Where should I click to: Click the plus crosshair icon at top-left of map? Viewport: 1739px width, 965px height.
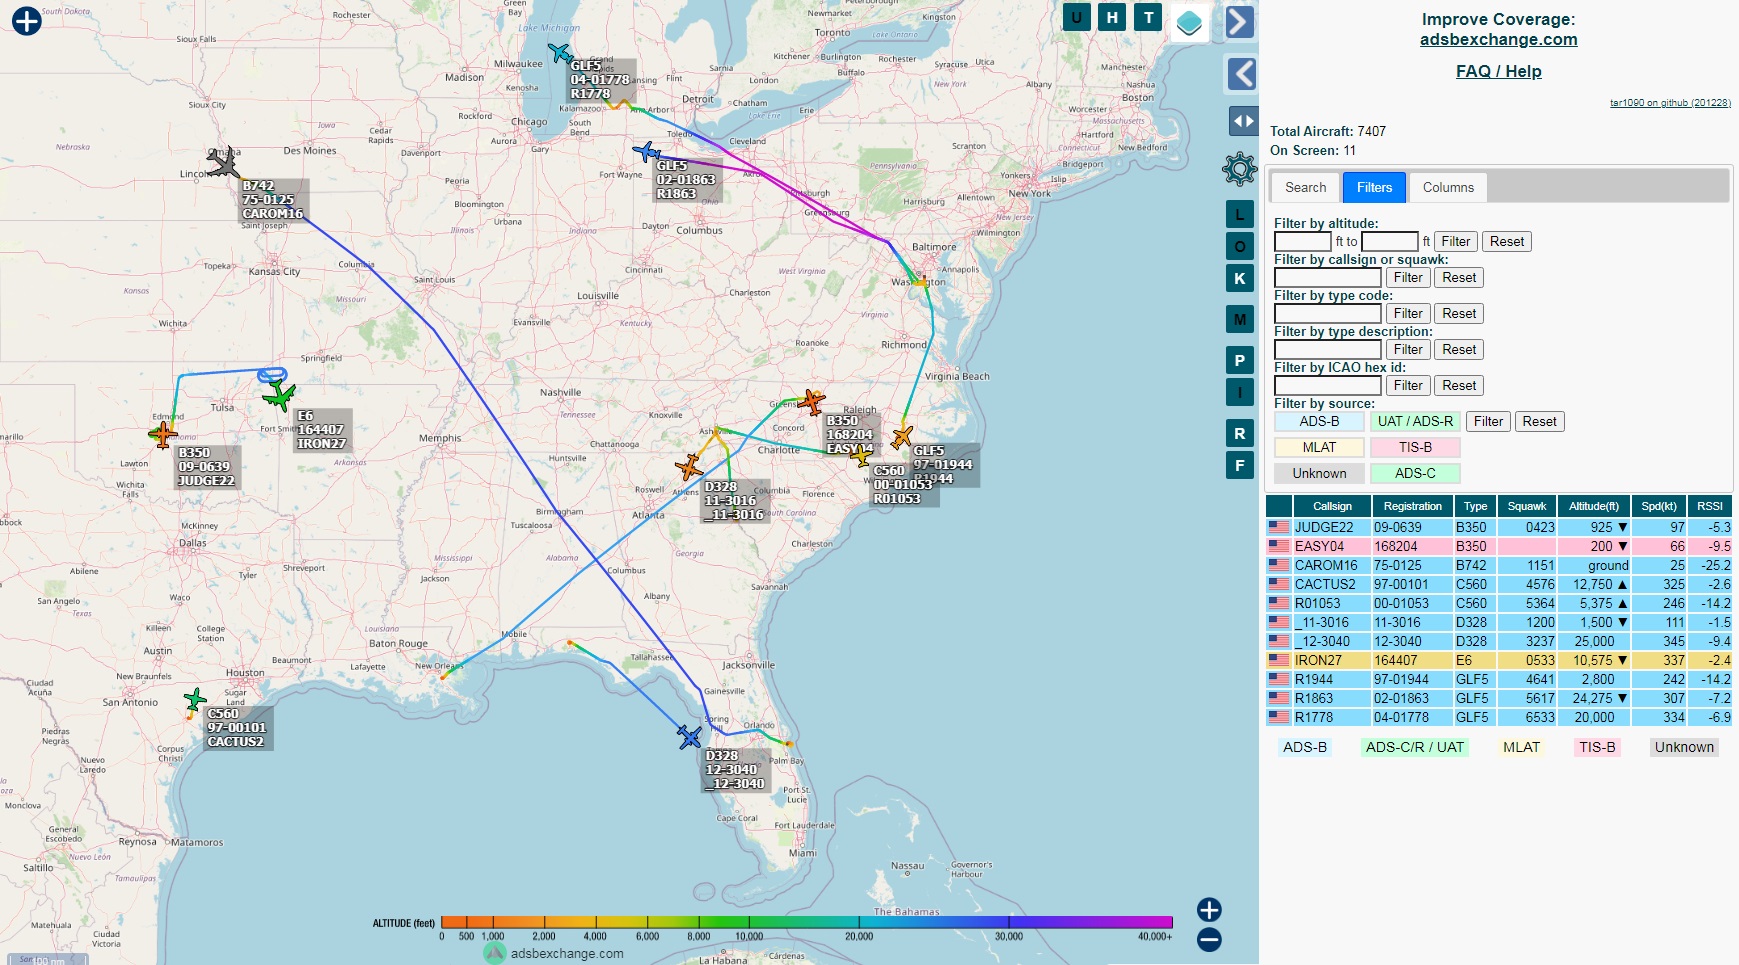27,20
